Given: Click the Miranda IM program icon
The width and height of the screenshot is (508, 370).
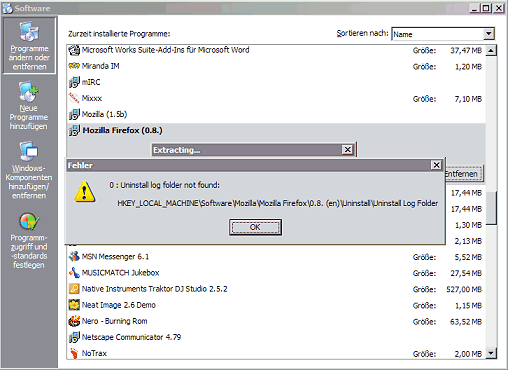Looking at the screenshot, I should pos(74,66).
